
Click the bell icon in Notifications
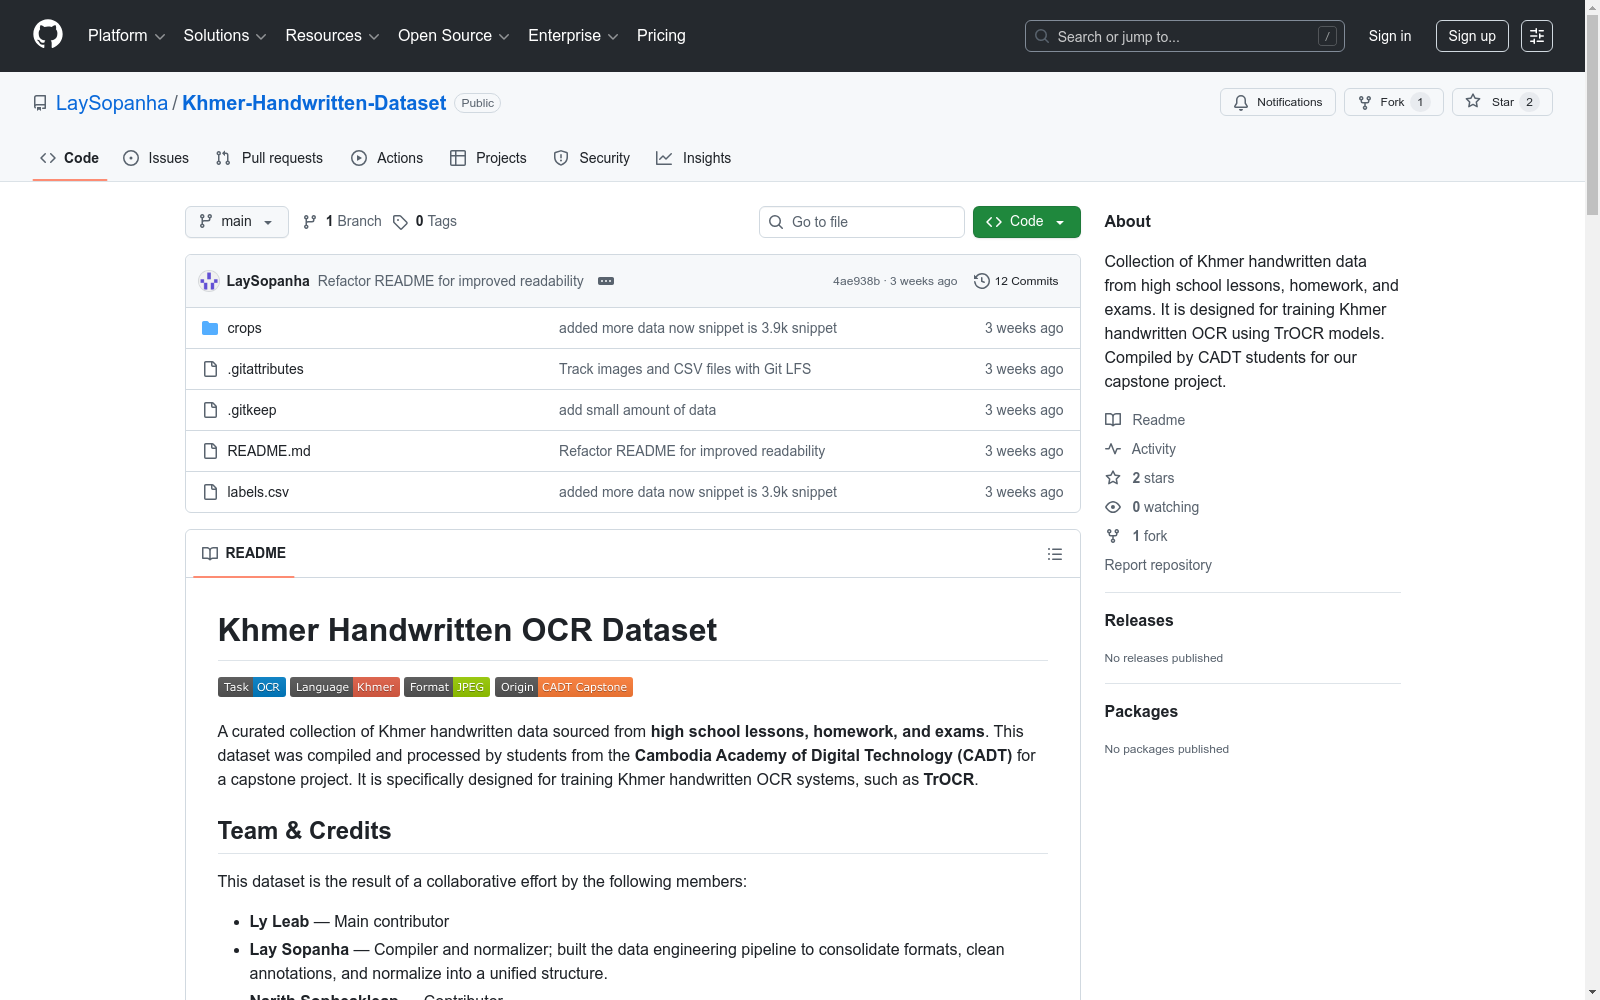pyautogui.click(x=1241, y=102)
